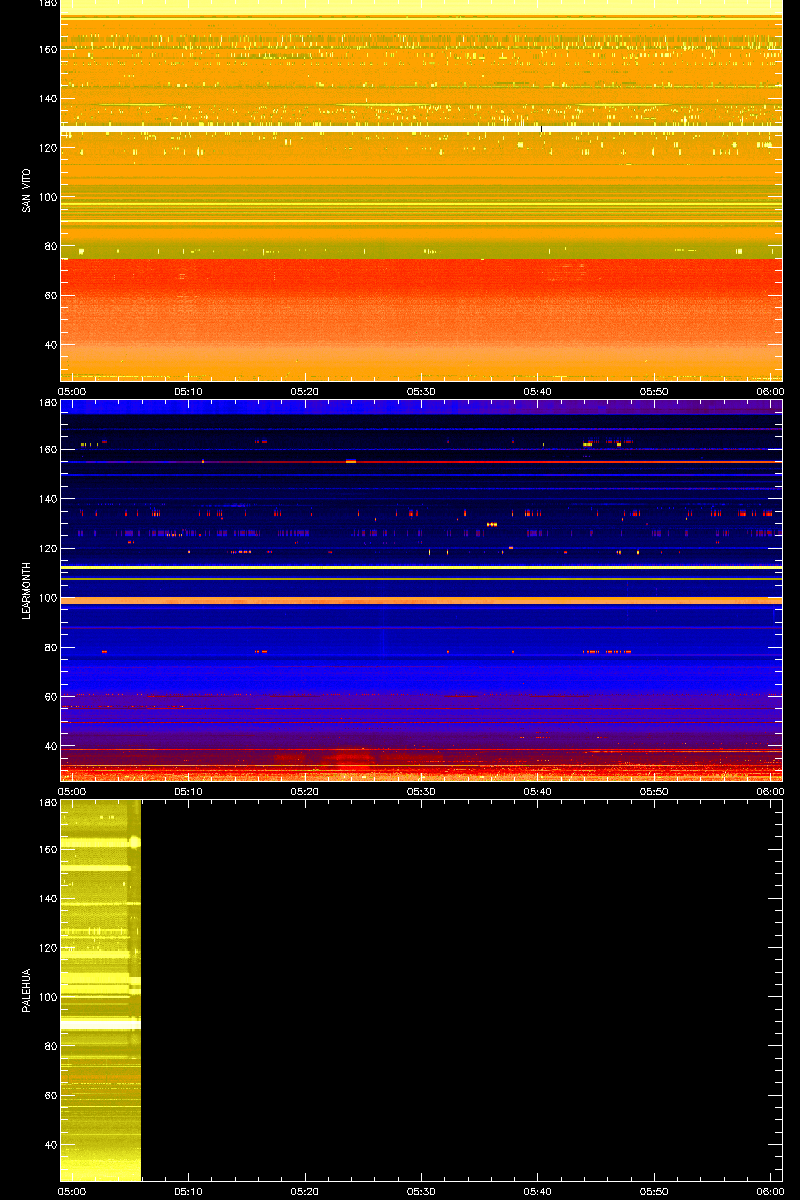Click 06:00 under the Learmonth plot

pyautogui.click(x=770, y=791)
